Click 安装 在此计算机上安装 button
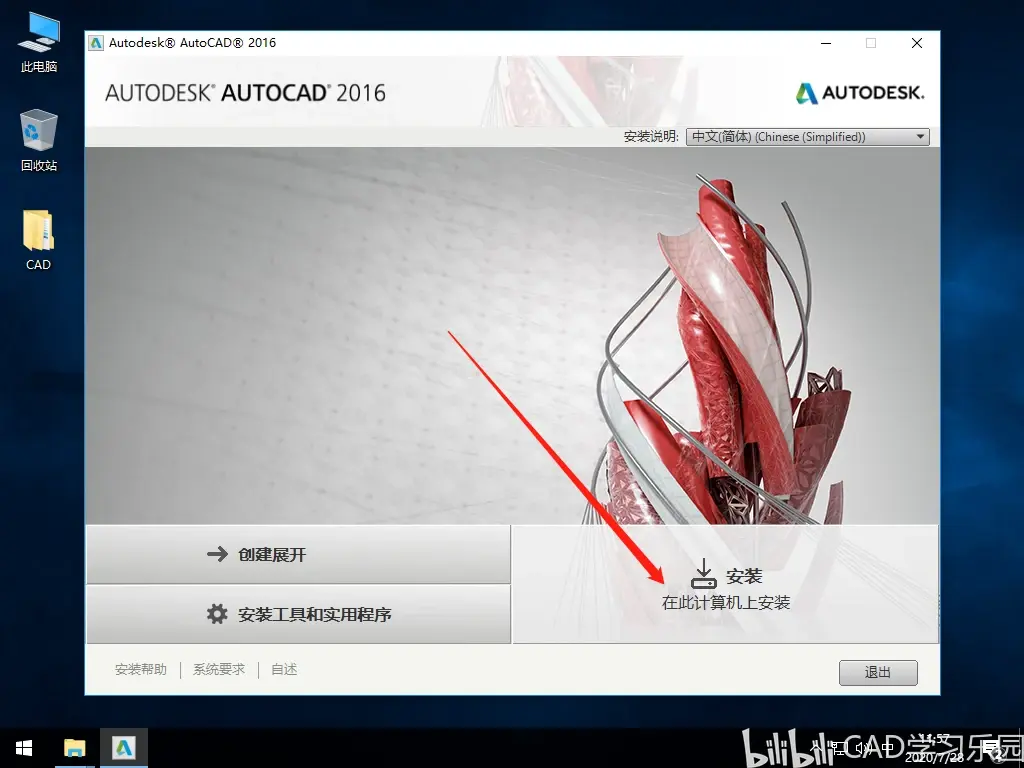 [x=726, y=584]
